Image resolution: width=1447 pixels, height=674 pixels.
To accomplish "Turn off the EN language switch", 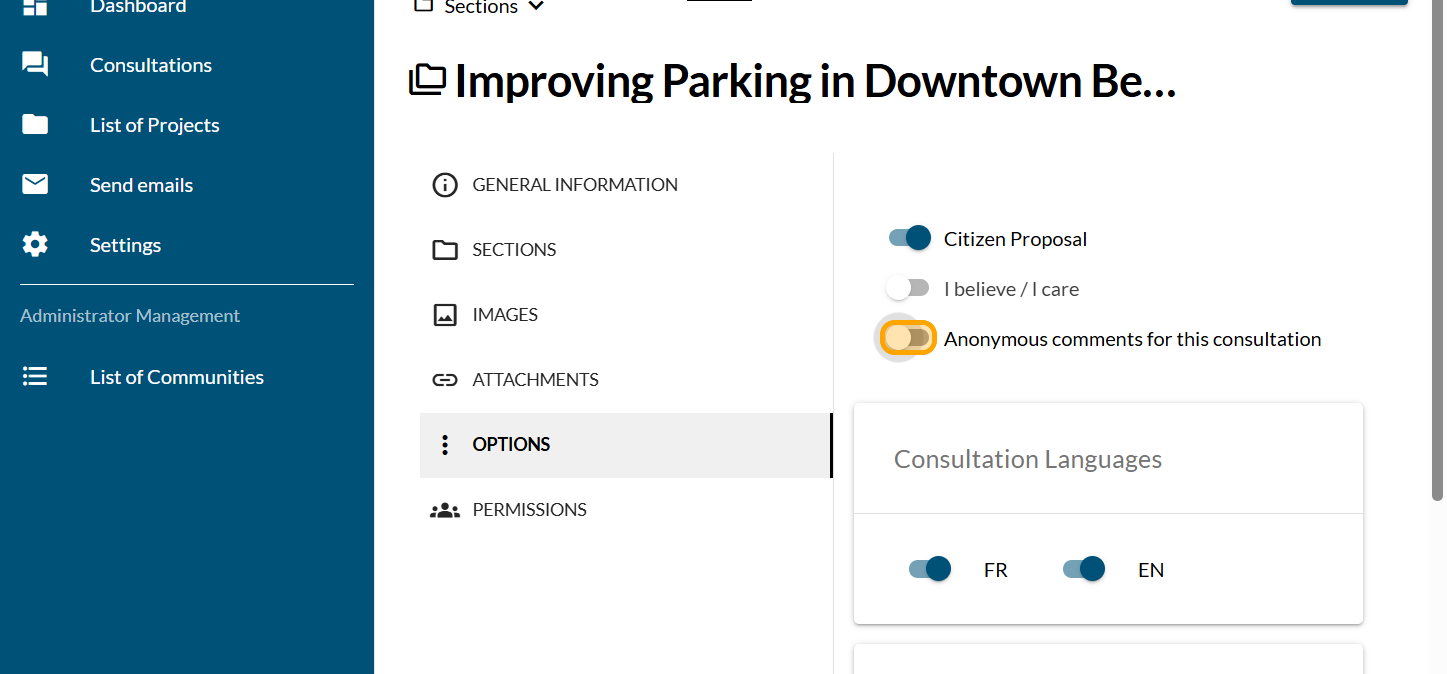I will [1083, 569].
